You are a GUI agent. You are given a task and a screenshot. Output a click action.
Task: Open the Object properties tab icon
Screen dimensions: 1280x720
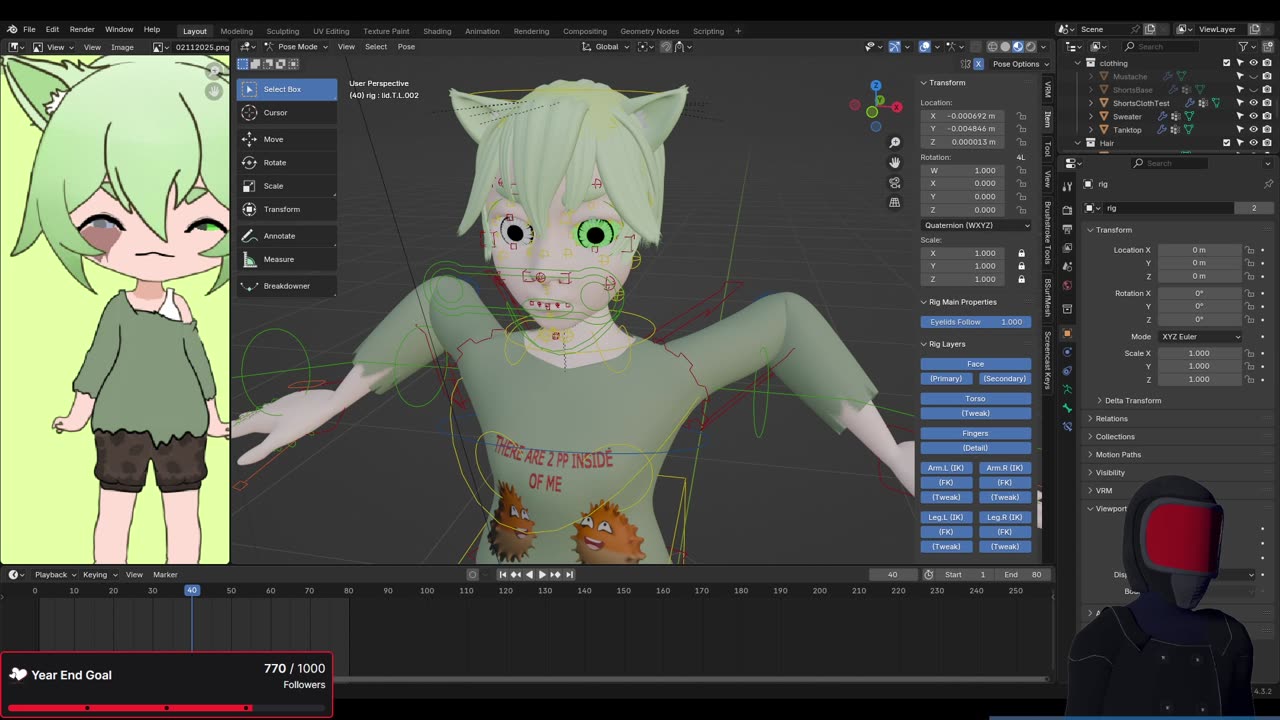pos(1067,333)
